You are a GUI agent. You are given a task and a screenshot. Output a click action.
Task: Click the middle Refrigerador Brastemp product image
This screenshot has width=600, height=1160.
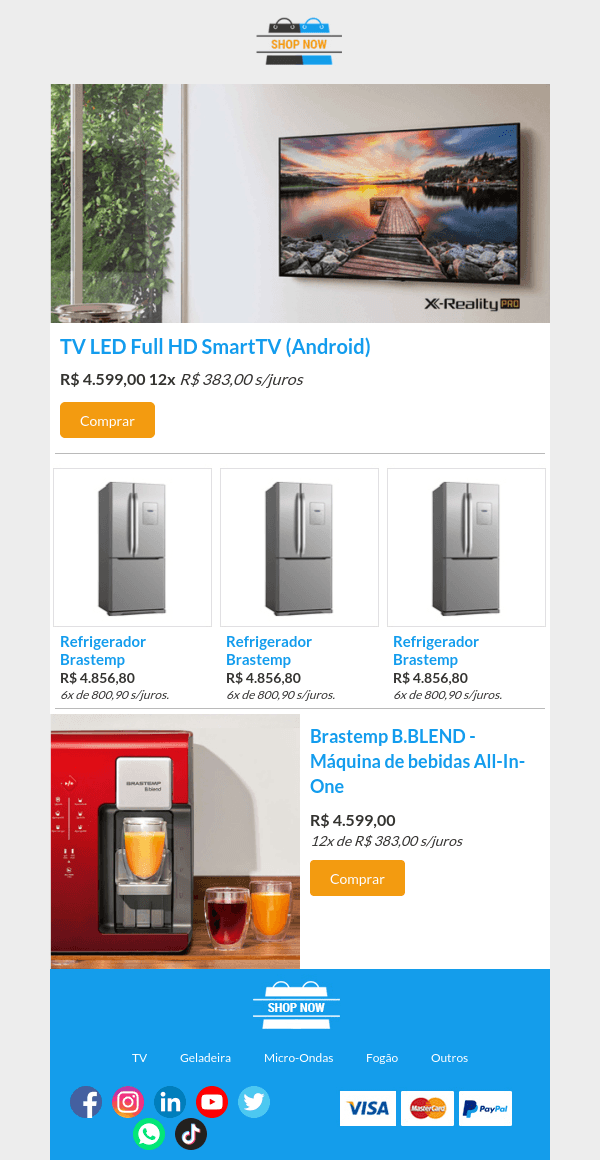299,547
